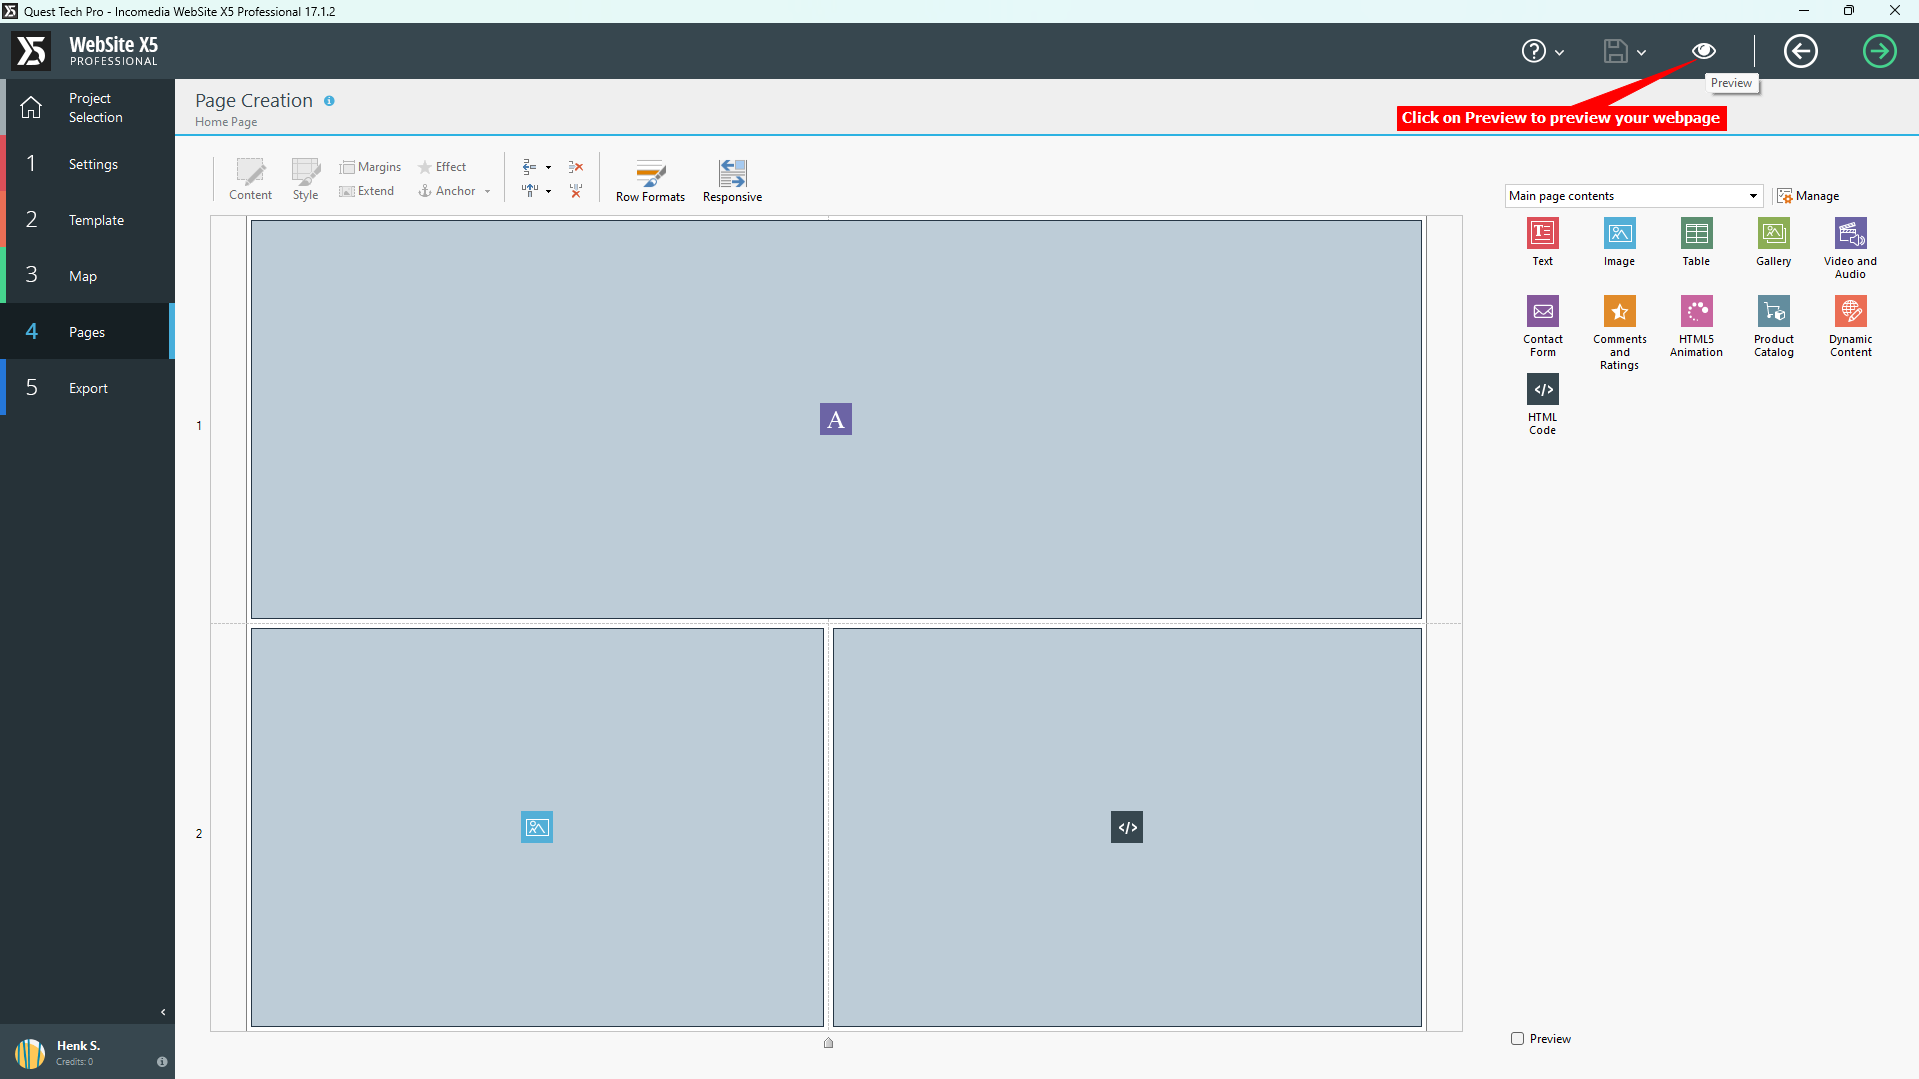Image resolution: width=1919 pixels, height=1079 pixels.
Task: Click the column marker below the grid
Action: 828,1043
